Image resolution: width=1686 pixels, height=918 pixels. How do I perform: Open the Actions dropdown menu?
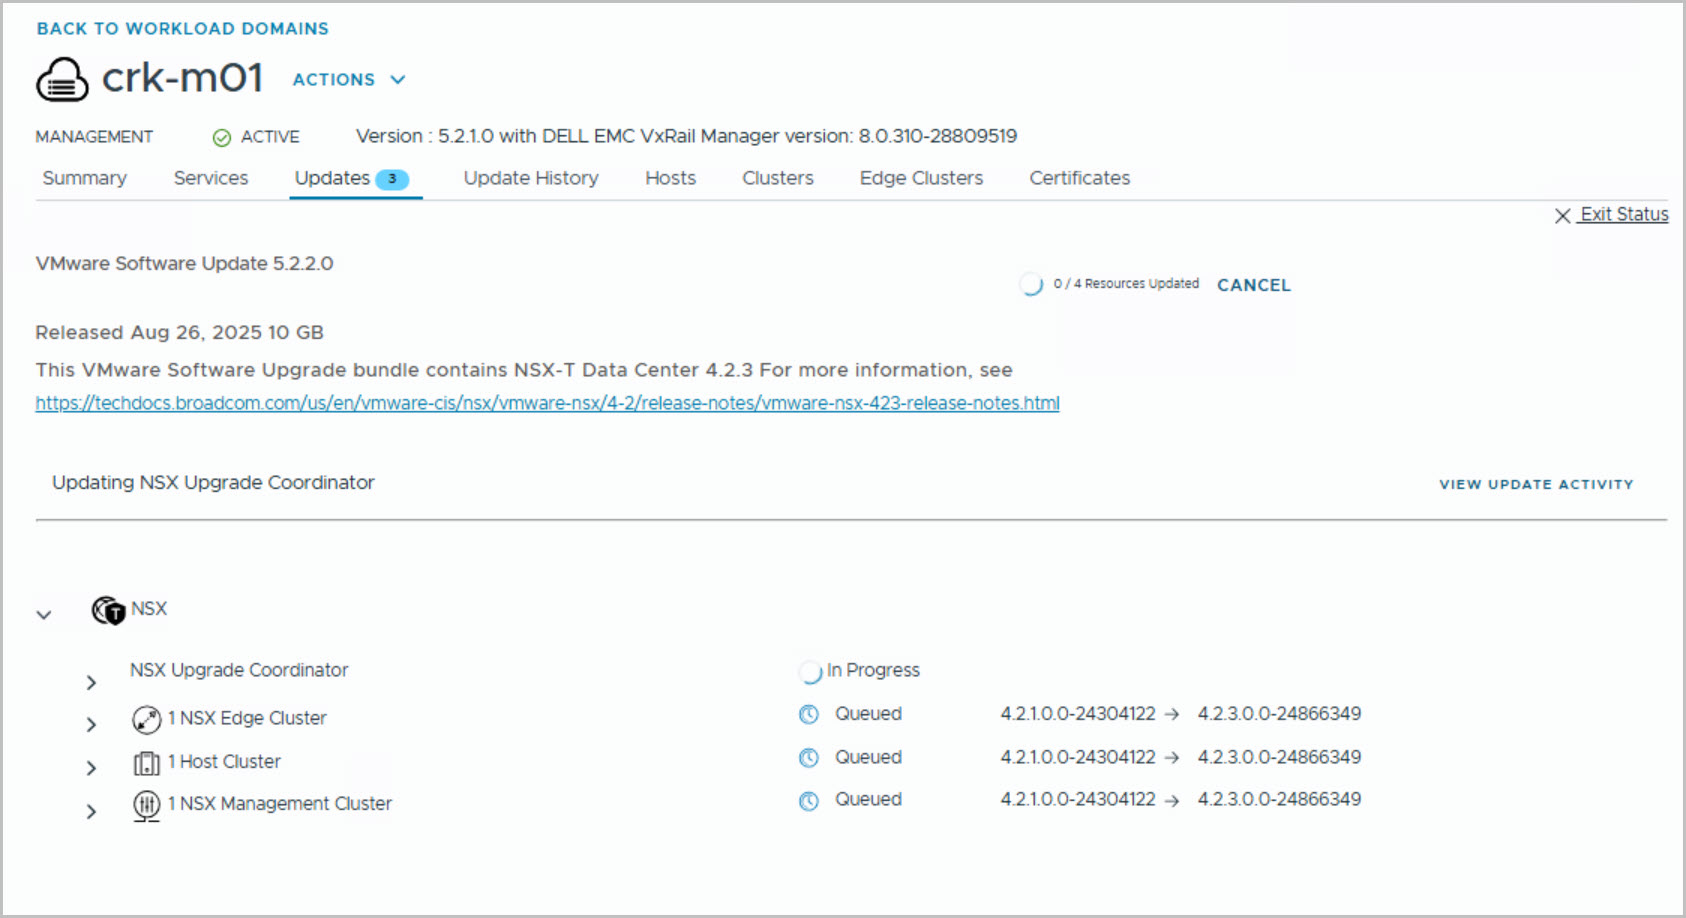(x=348, y=80)
